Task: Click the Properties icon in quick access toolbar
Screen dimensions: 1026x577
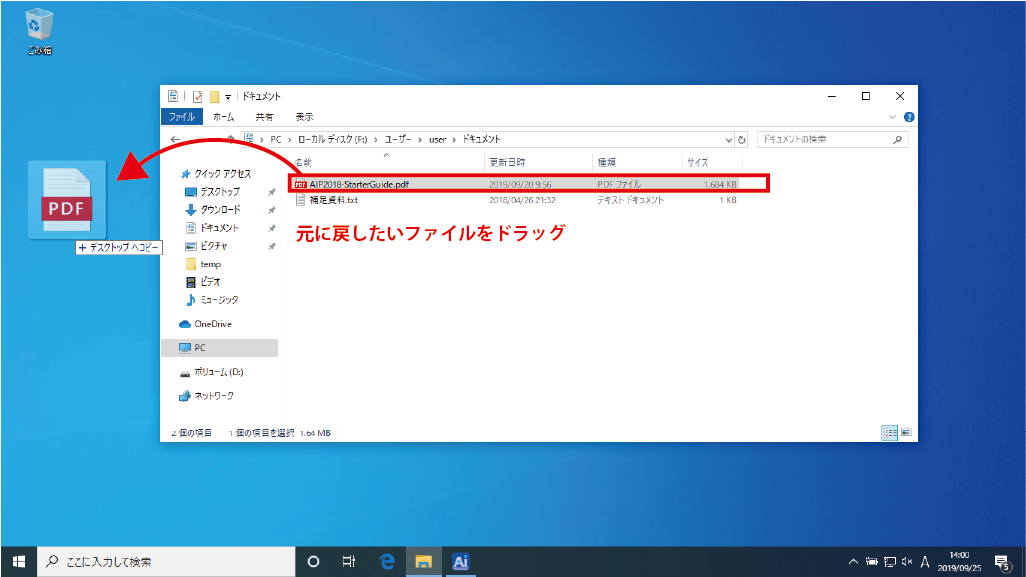Action: tap(198, 97)
